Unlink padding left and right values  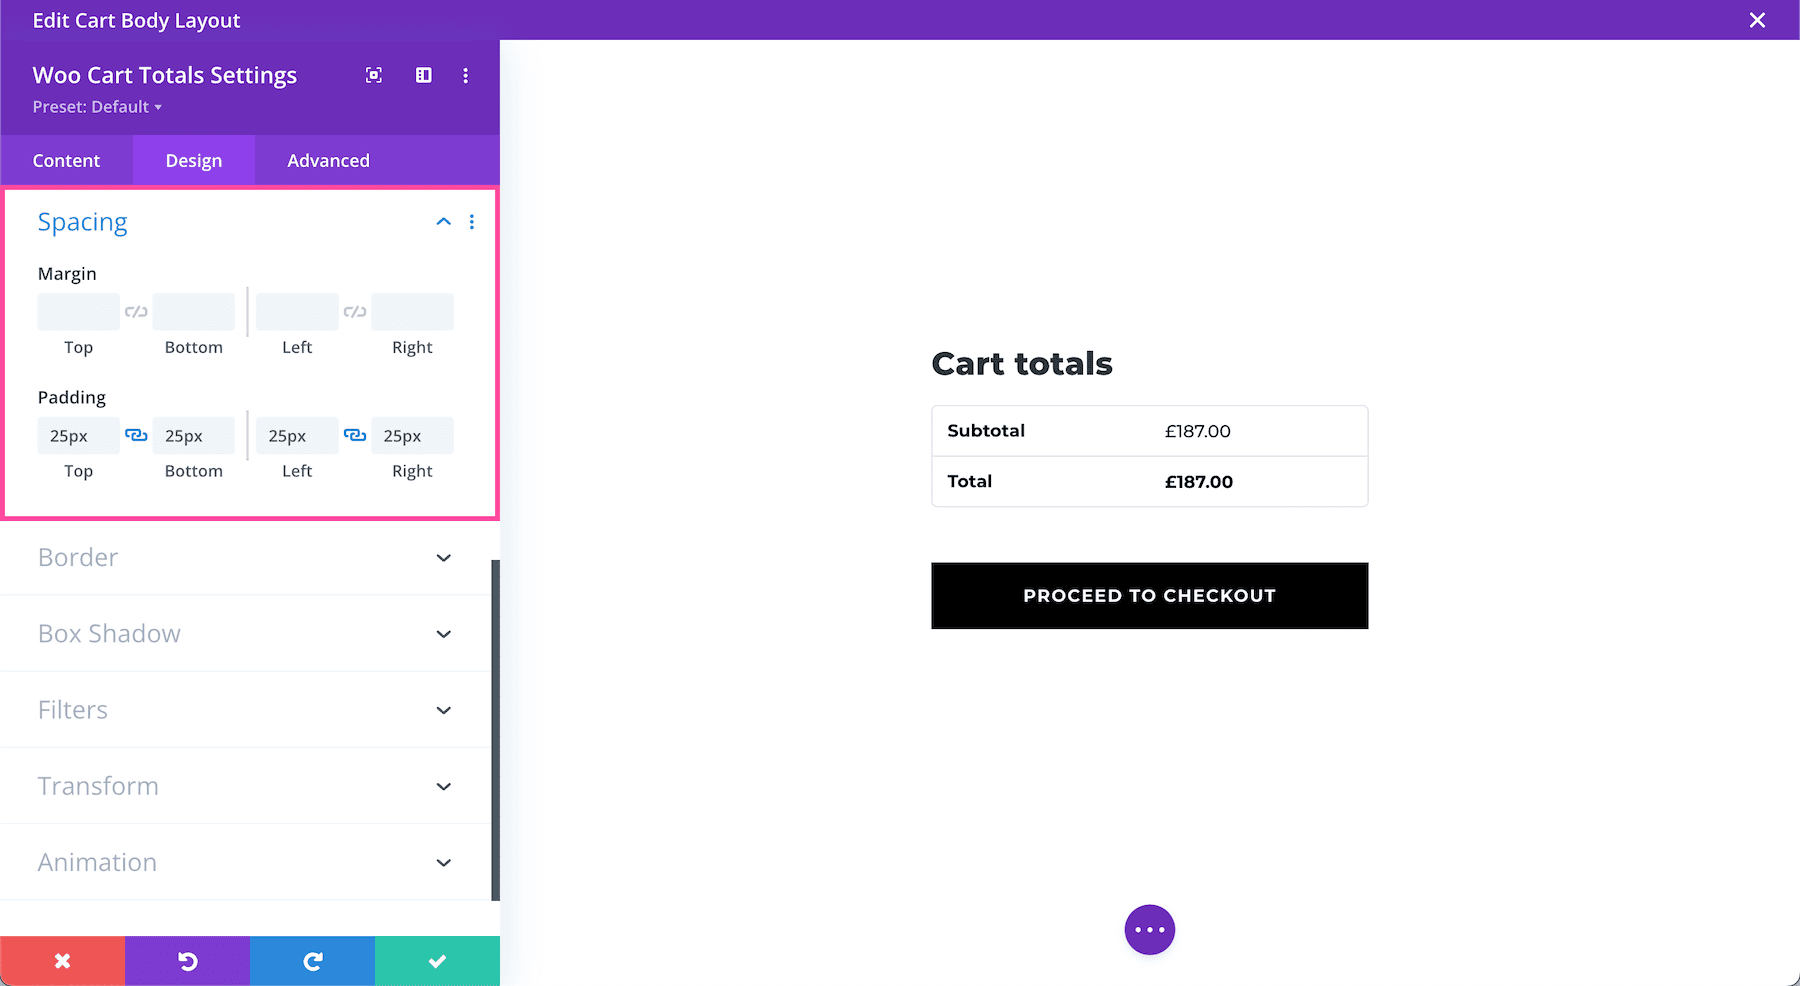pyautogui.click(x=355, y=435)
